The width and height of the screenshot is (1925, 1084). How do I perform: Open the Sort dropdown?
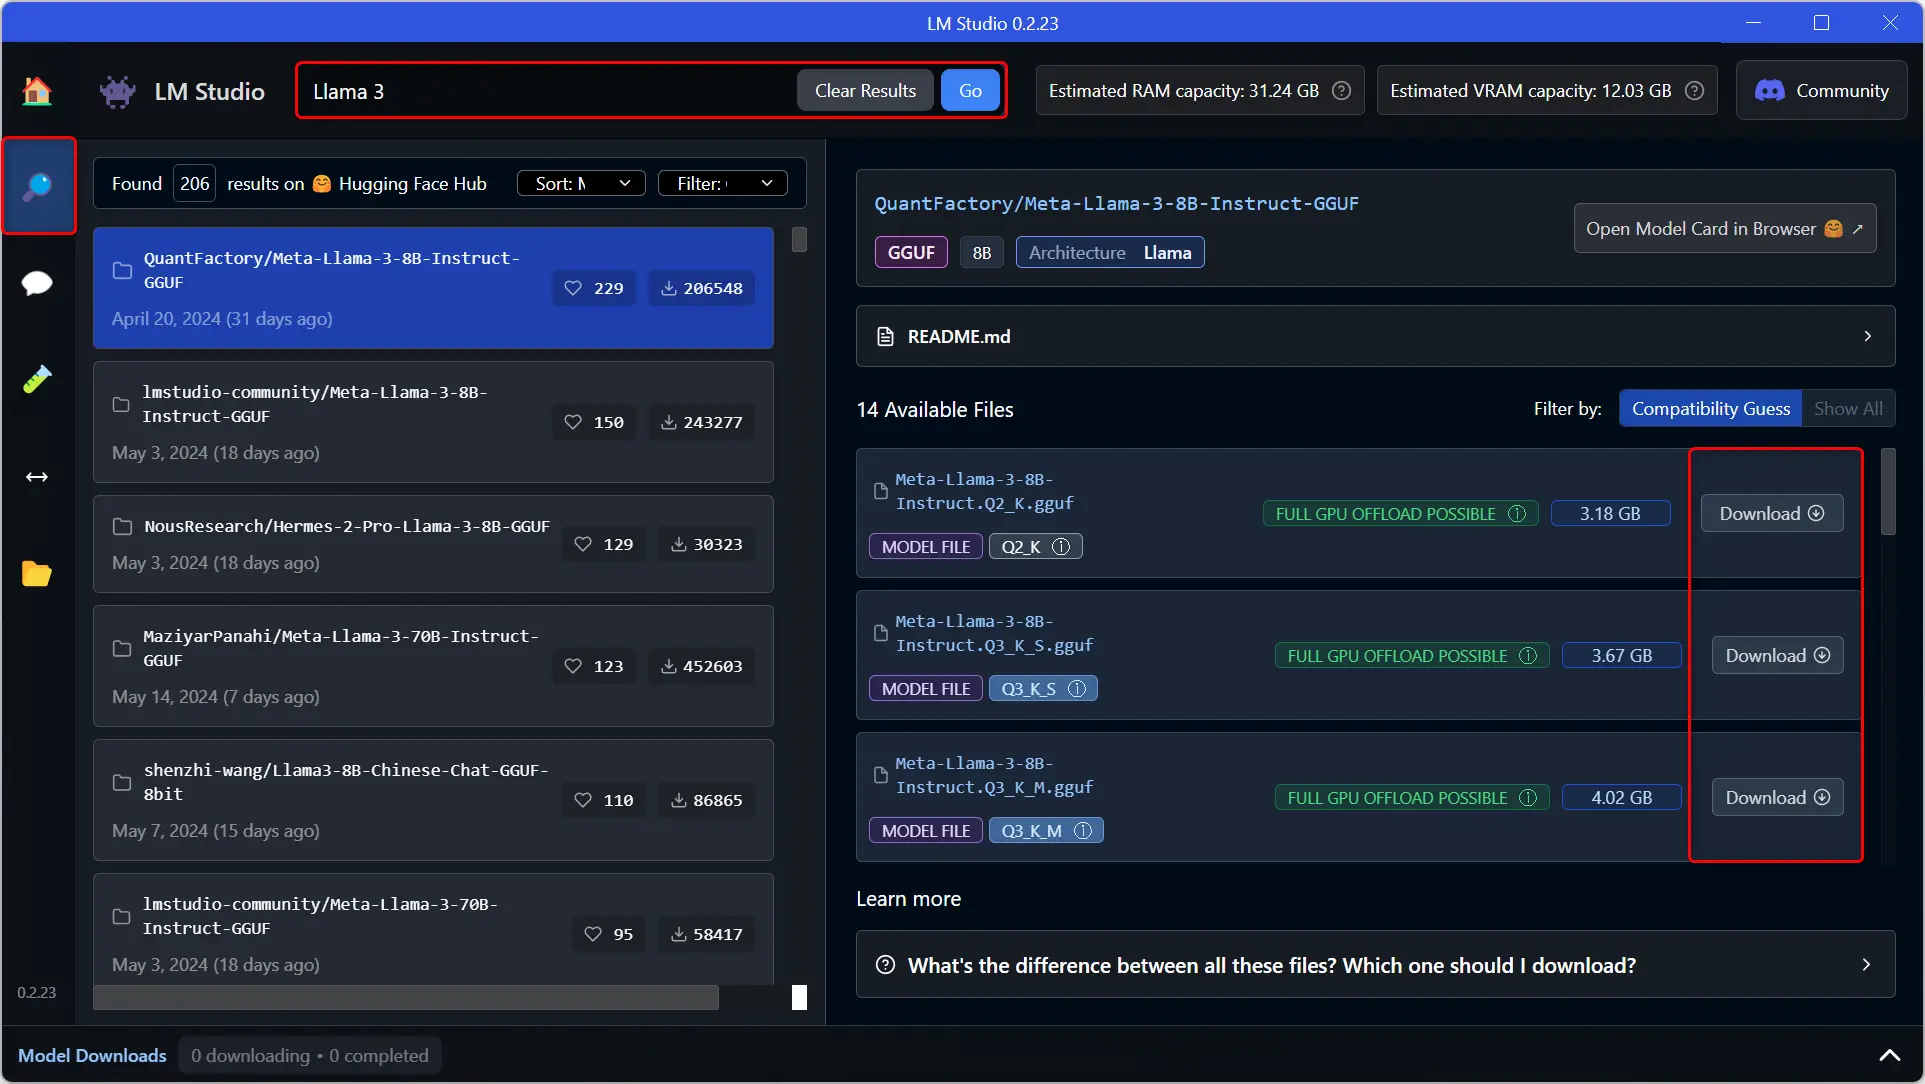click(x=581, y=183)
